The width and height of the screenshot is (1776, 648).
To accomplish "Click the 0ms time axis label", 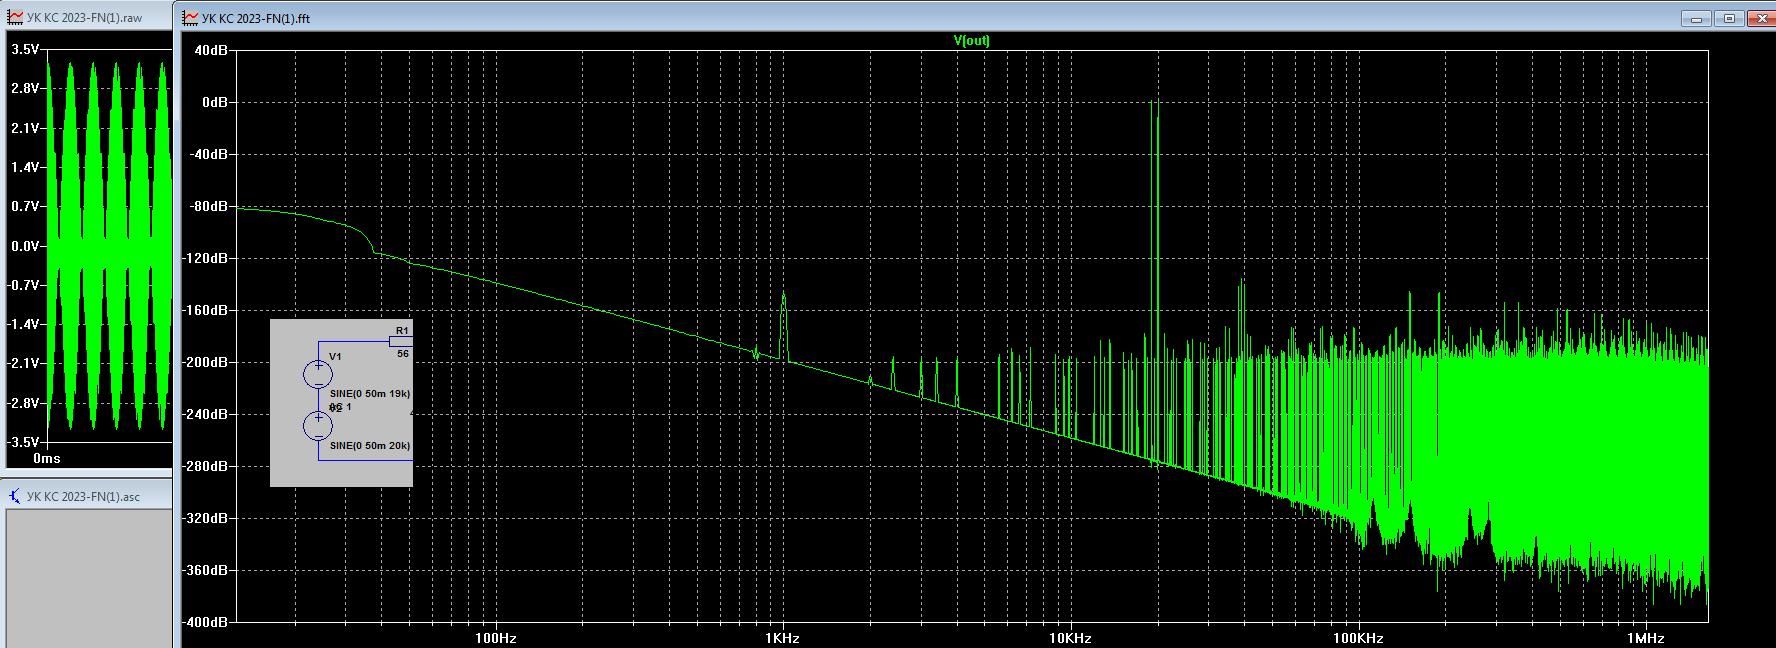I will click(47, 458).
